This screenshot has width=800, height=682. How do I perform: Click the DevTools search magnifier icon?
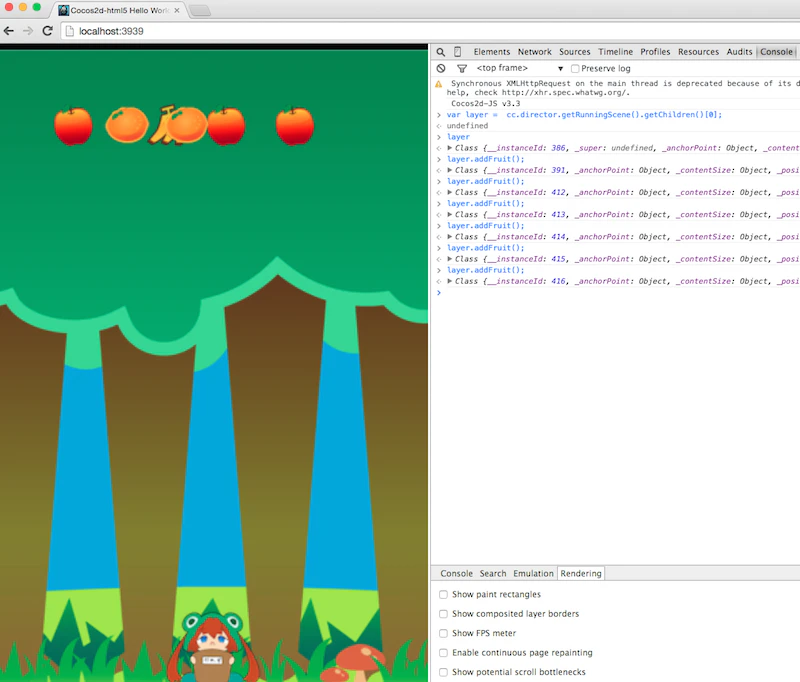tap(441, 52)
